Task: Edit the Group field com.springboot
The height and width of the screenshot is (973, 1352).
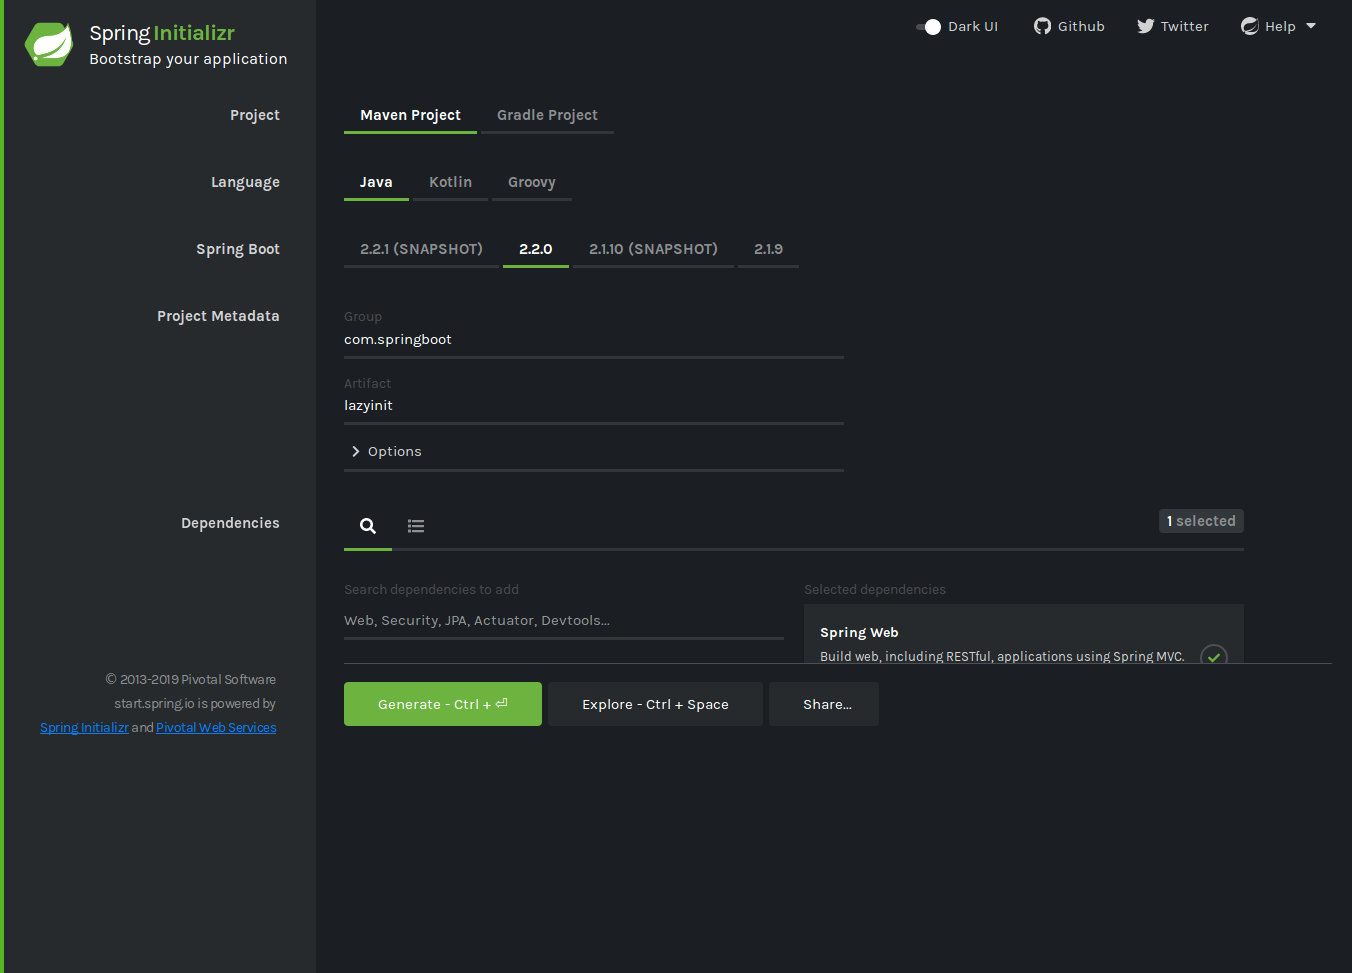Action: [594, 340]
